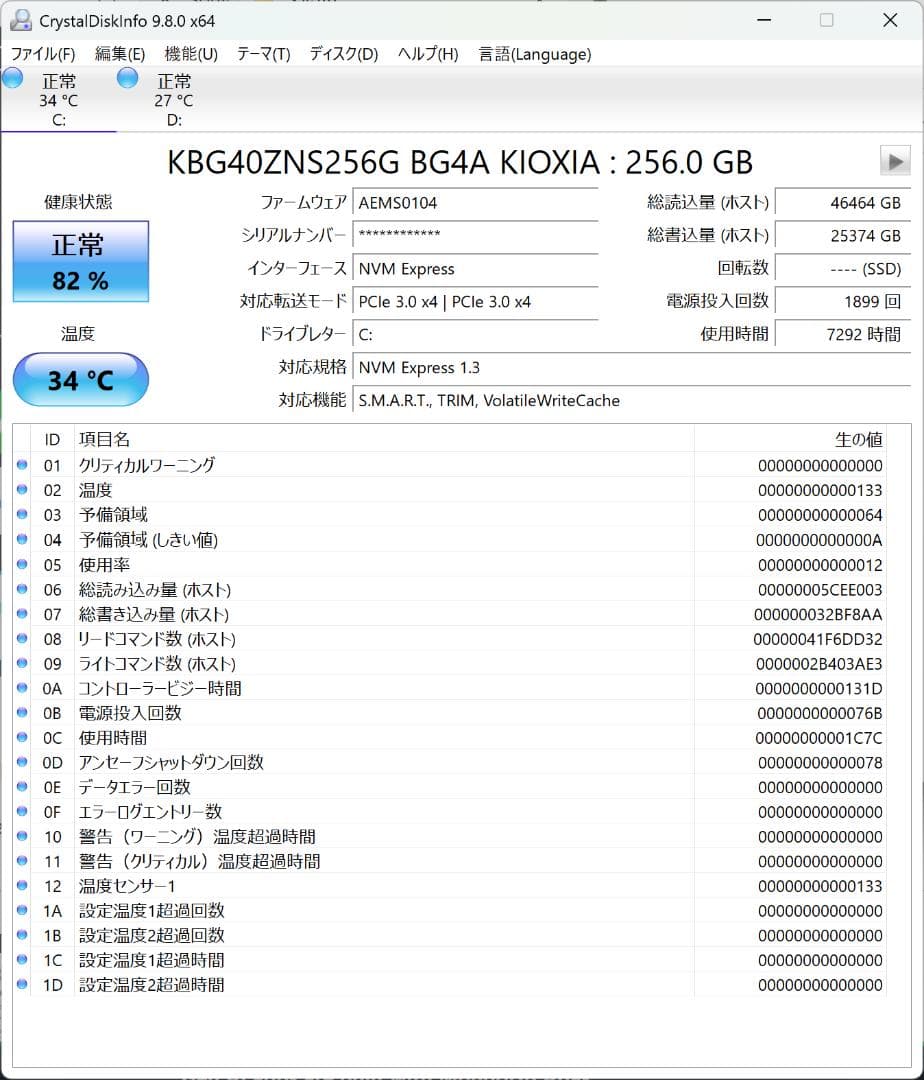This screenshot has height=1080, width=924.
Task: Click status dot for 使用率 row
Action: coord(22,564)
